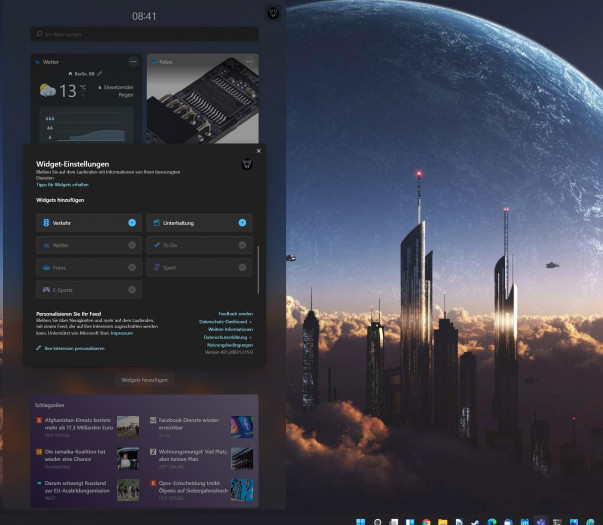This screenshot has height=525, width=603.
Task: Click the To Do blue checkmark icon
Action: click(157, 245)
